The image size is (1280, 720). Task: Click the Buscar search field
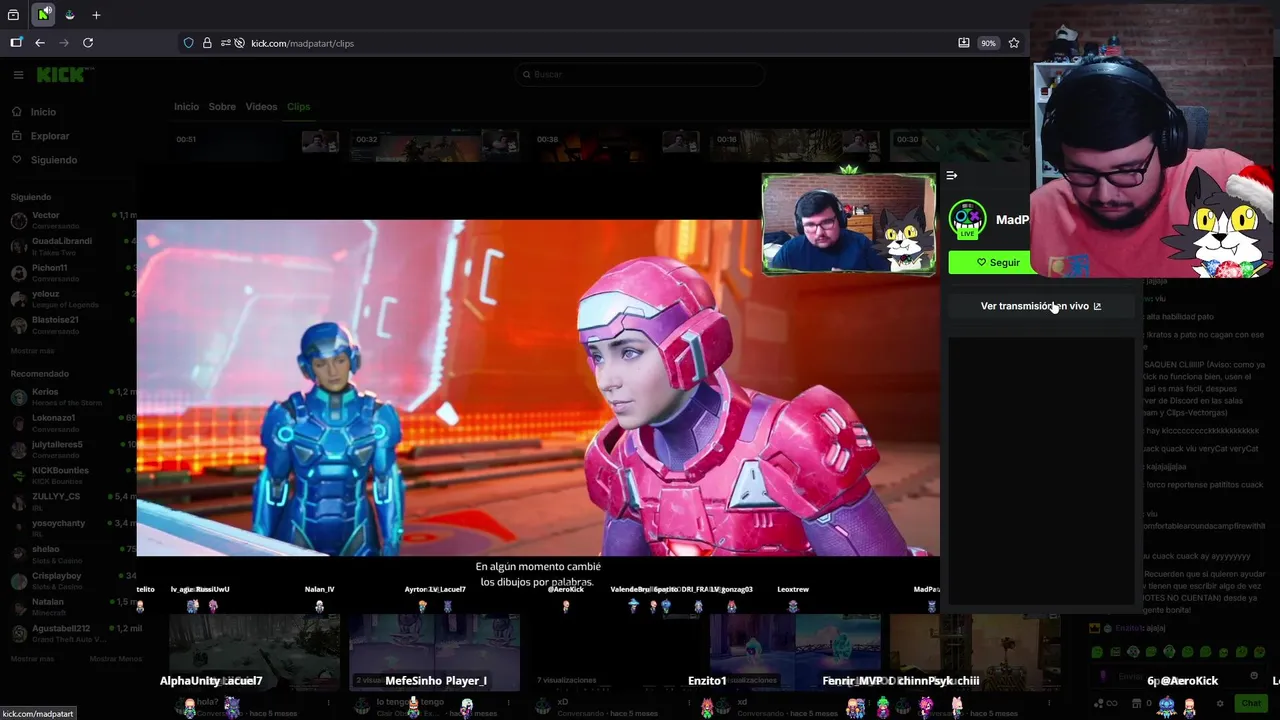pyautogui.click(x=640, y=74)
